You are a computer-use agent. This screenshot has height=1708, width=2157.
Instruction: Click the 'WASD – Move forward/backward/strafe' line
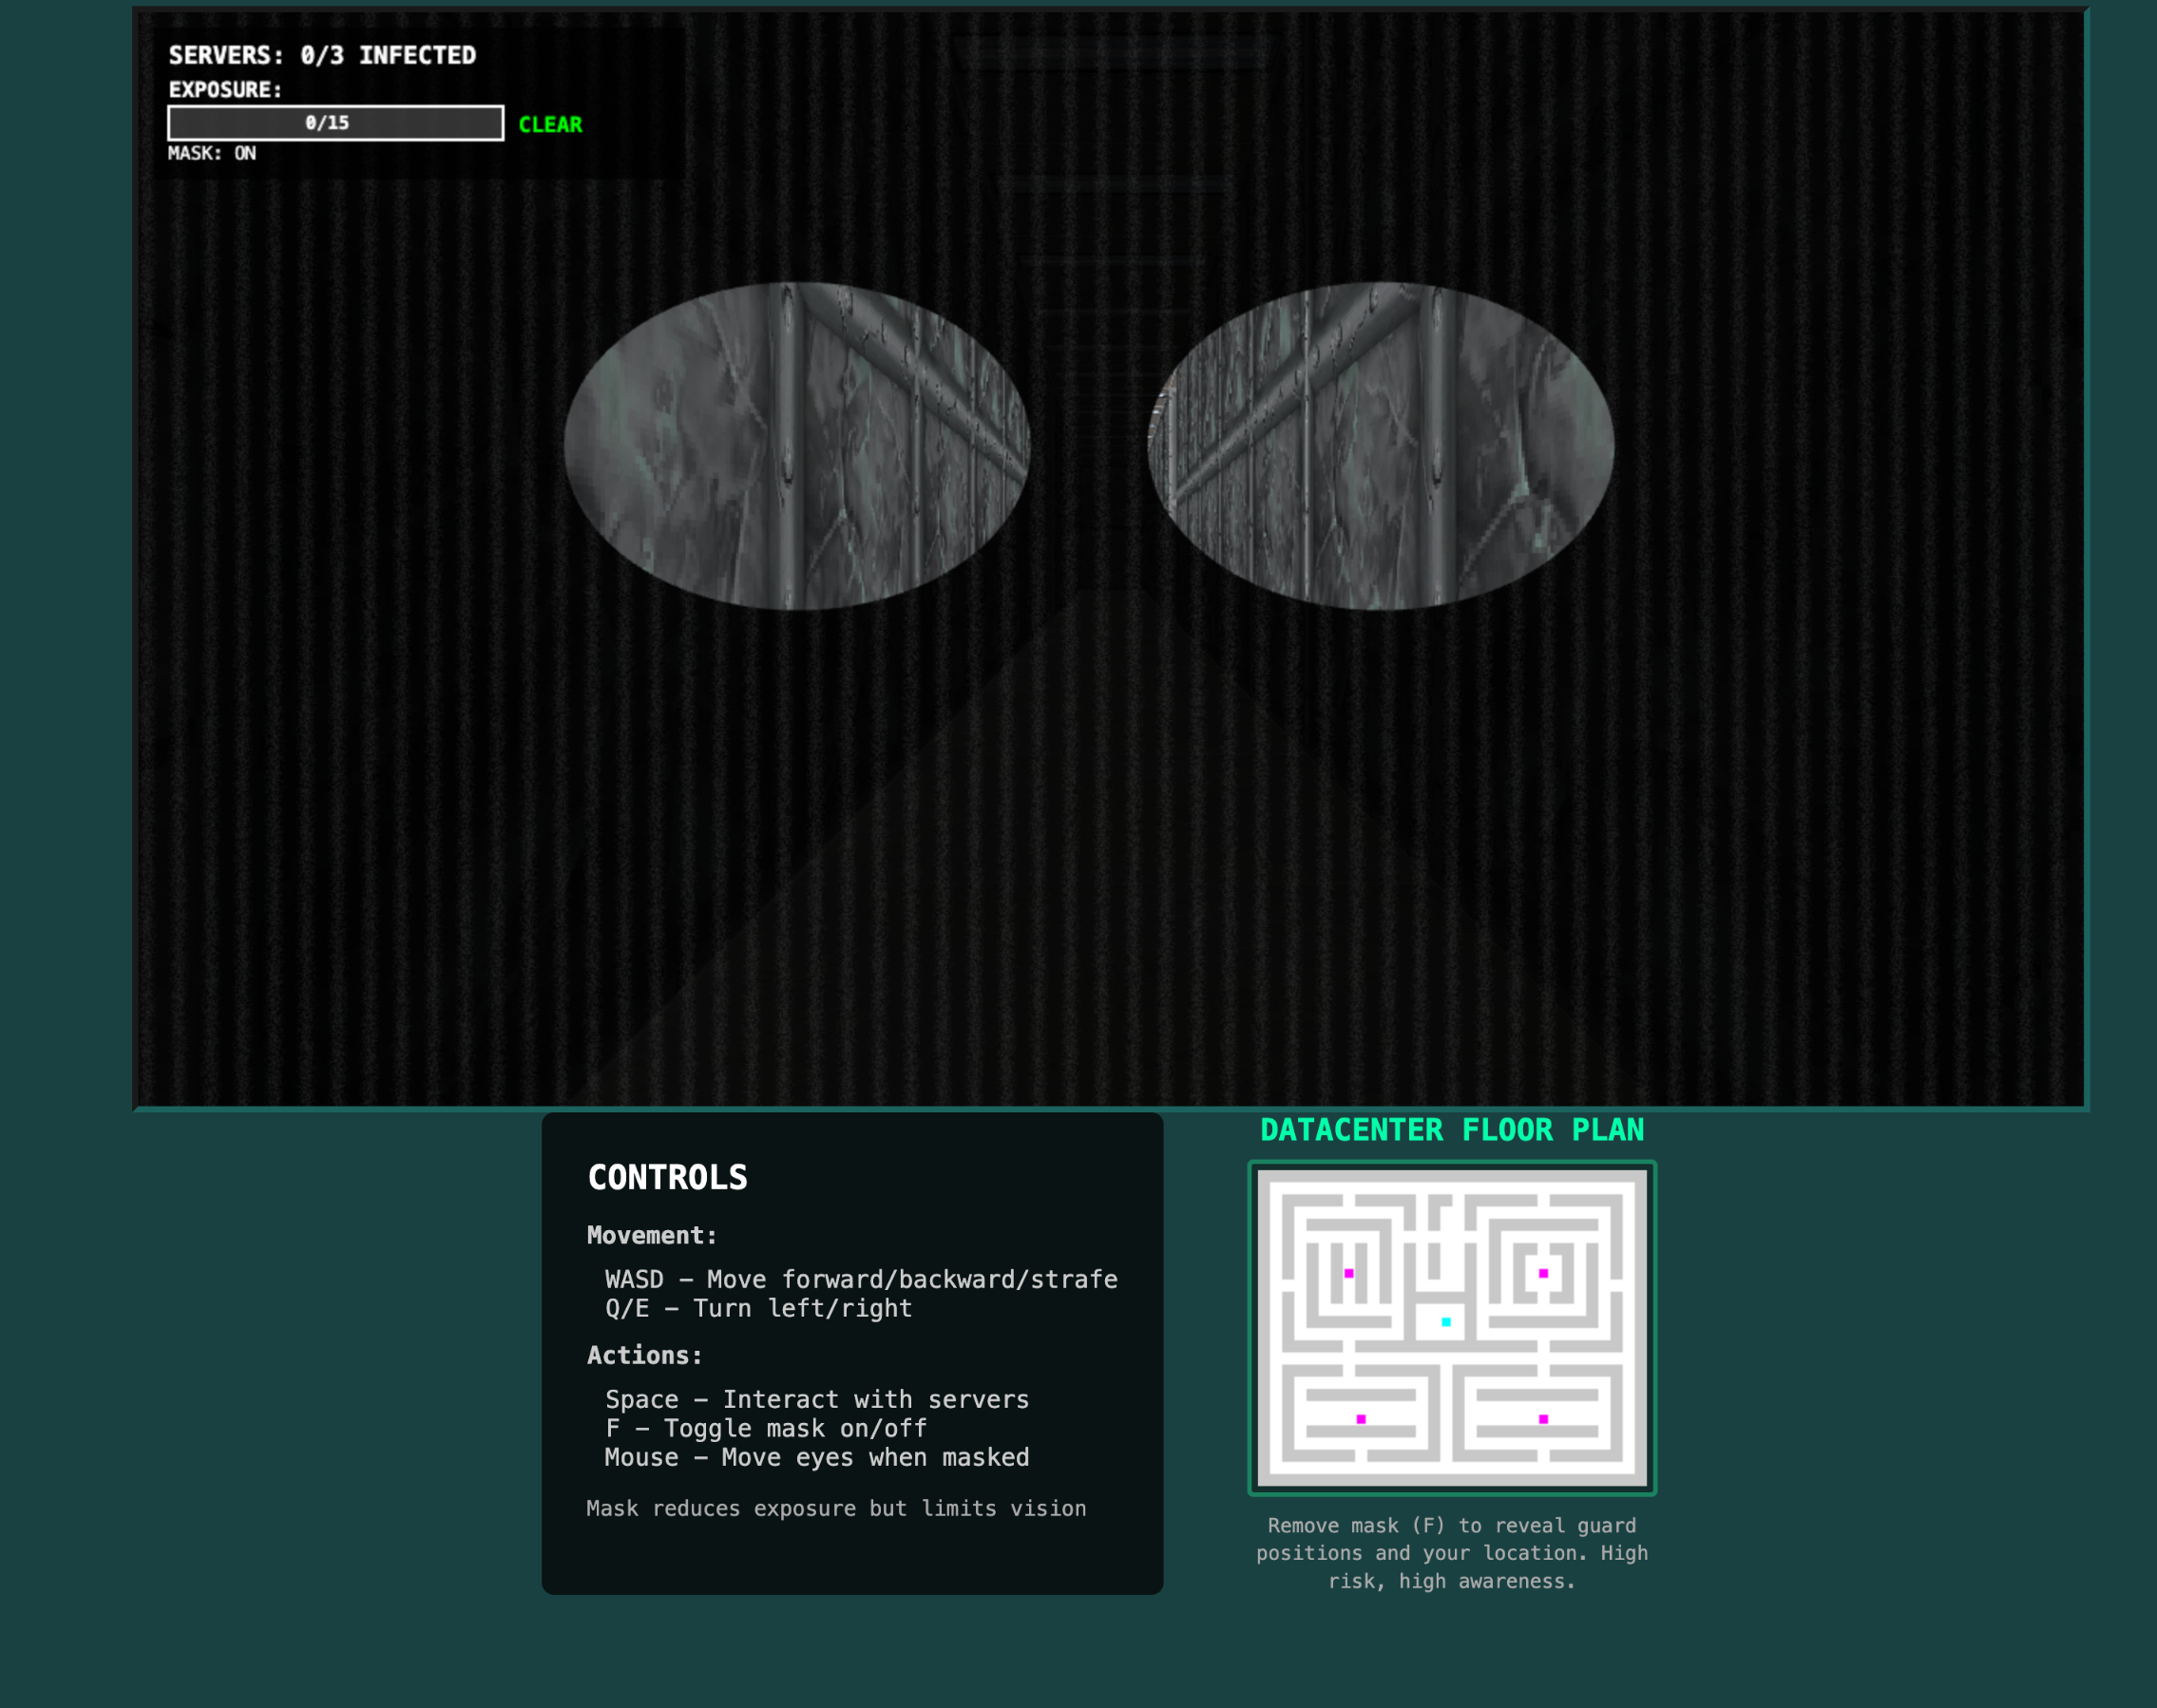point(861,1279)
